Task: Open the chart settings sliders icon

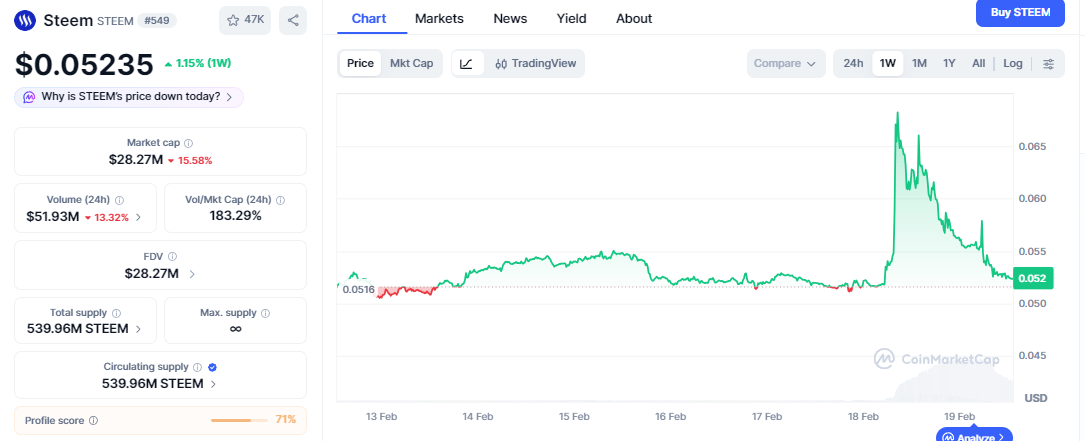Action: click(1048, 64)
